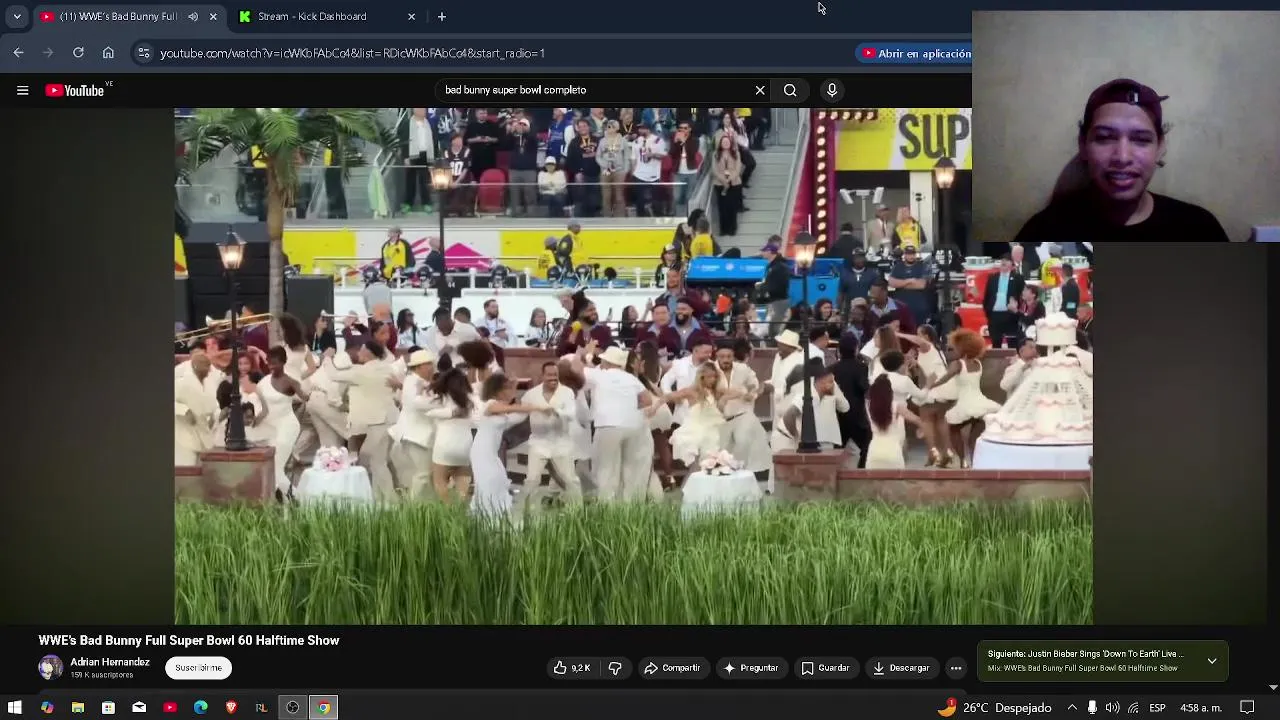1280x720 pixels.
Task: Click the '159 K suscriptores' text
Action: click(x=102, y=675)
